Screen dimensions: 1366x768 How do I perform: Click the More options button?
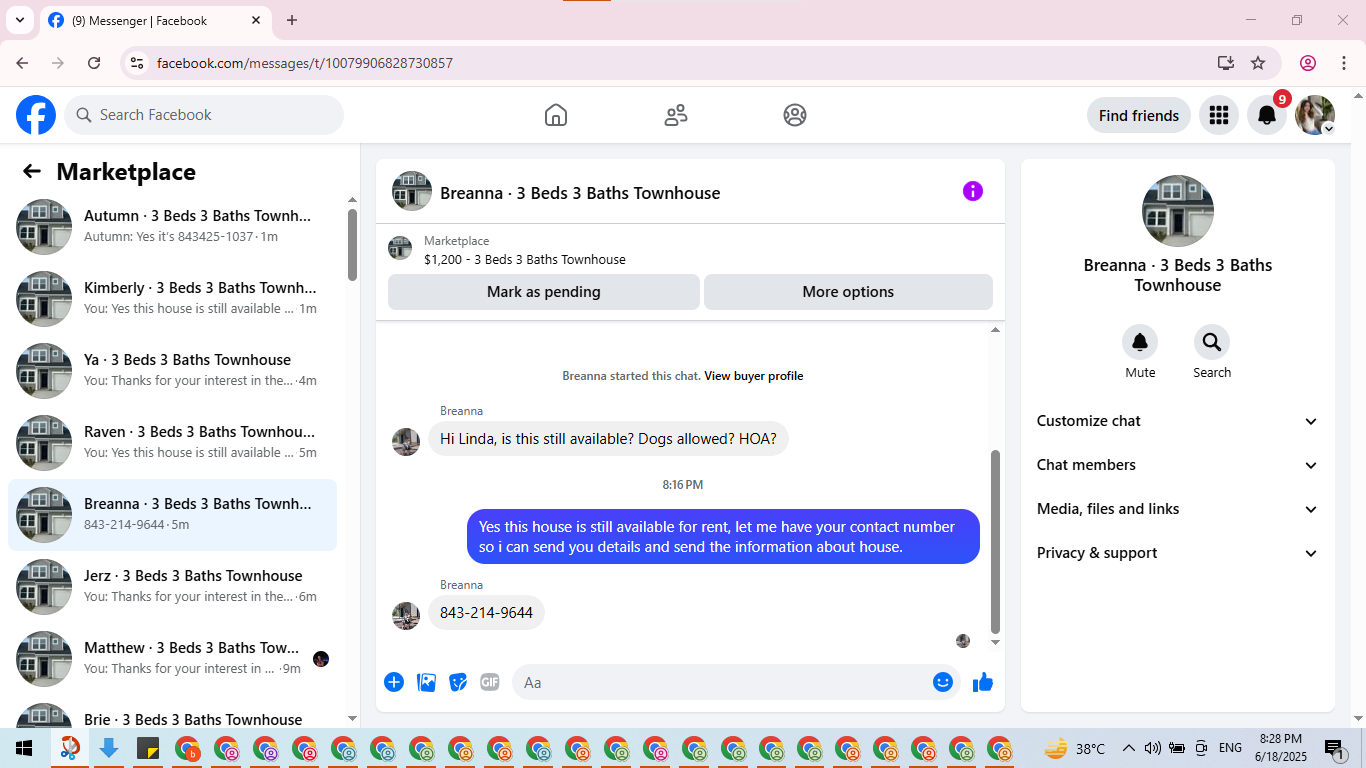pos(848,292)
